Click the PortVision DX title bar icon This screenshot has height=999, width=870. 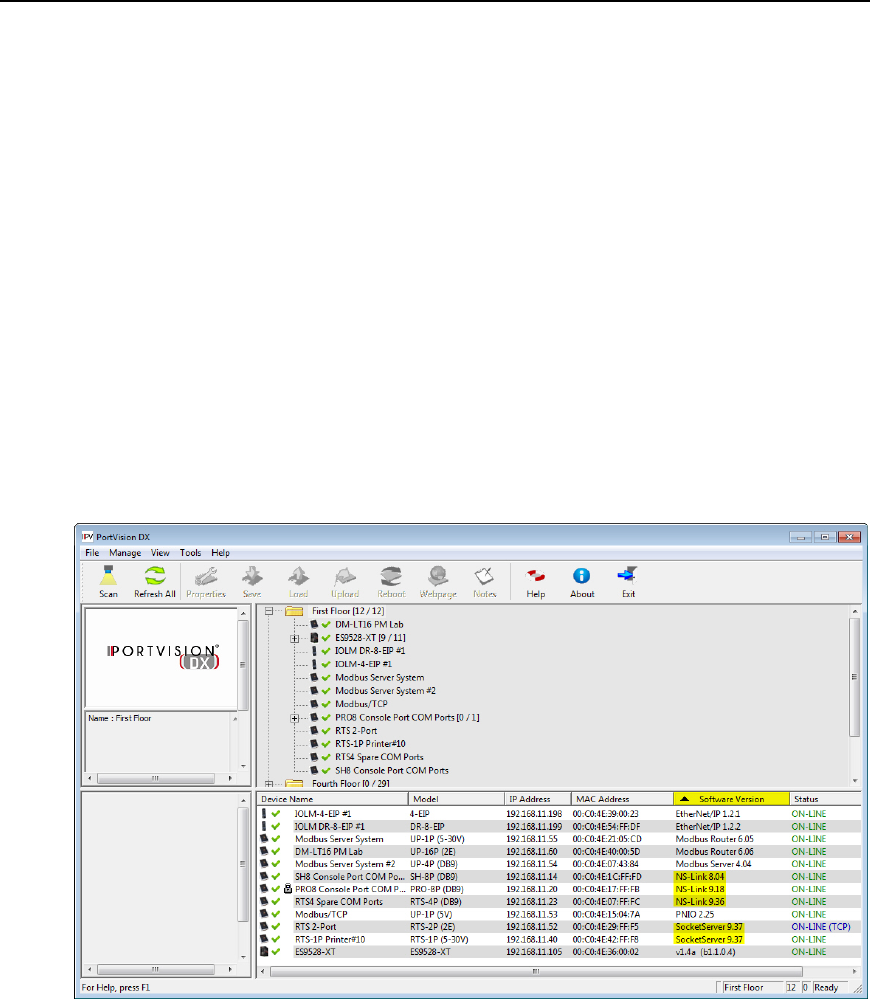[x=88, y=536]
